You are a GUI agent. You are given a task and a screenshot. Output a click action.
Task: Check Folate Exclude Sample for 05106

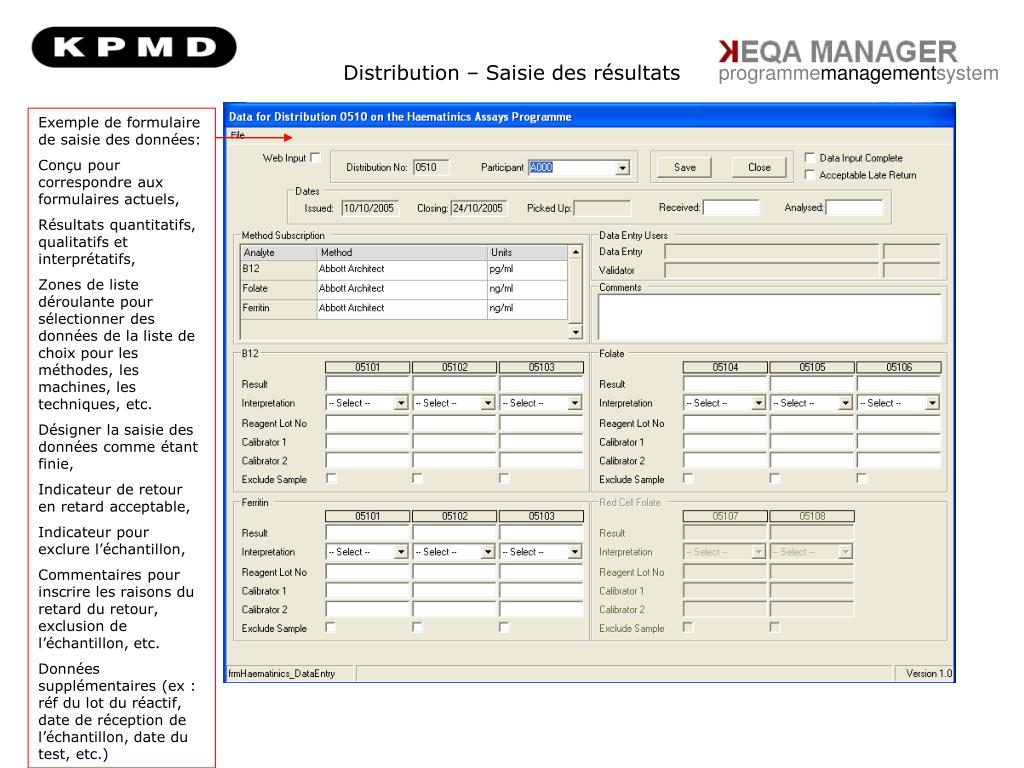pyautogui.click(x=862, y=479)
